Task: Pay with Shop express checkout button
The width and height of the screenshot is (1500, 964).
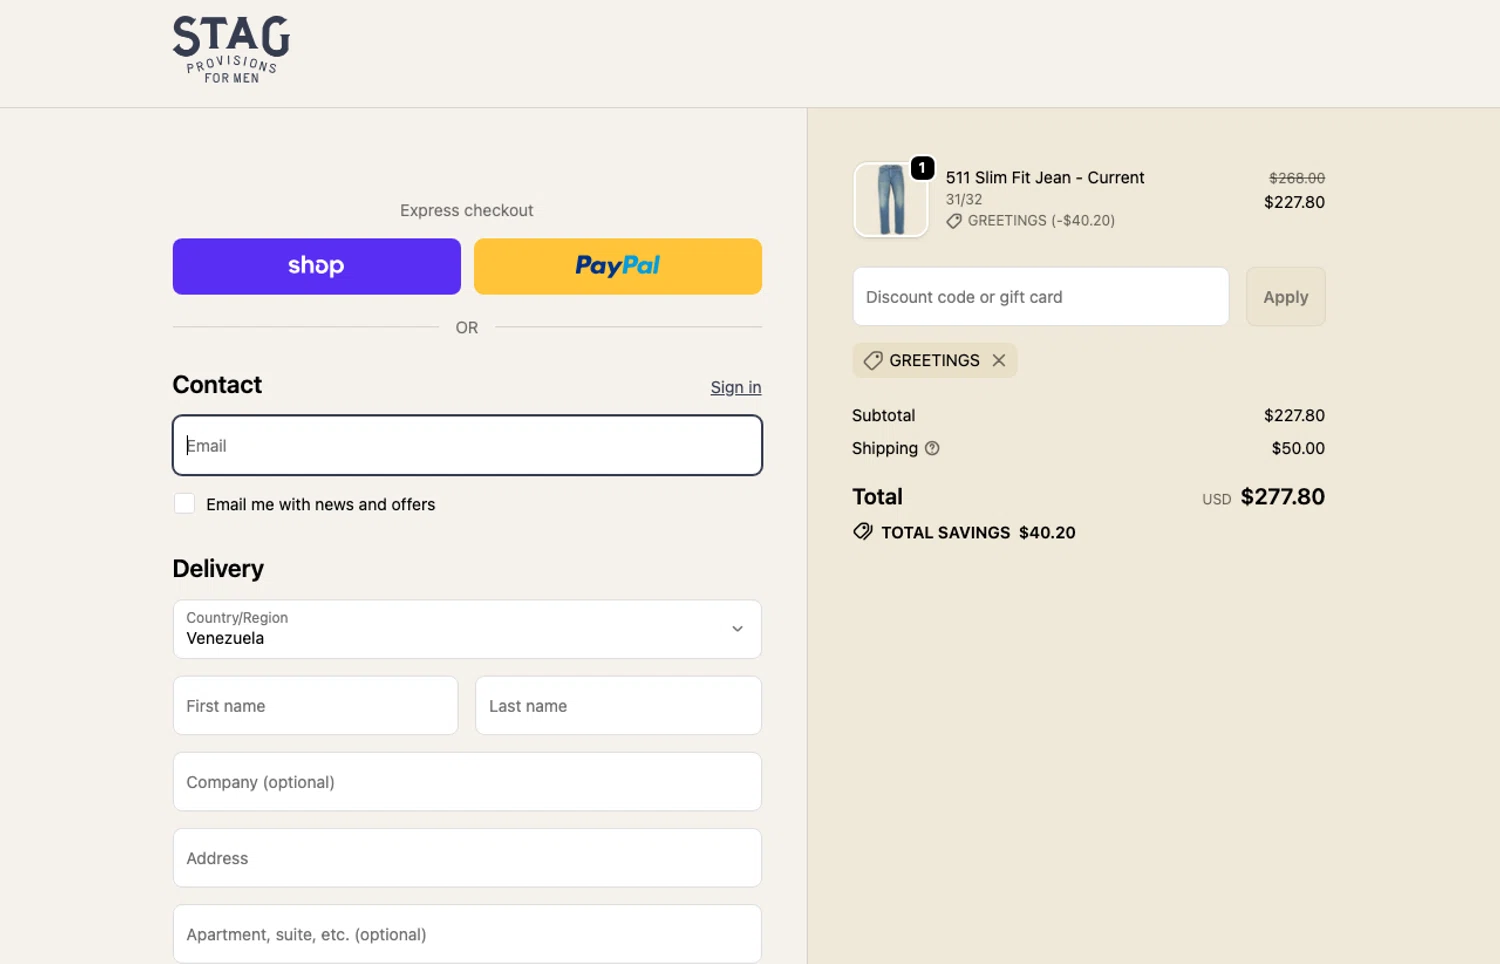Action: [x=316, y=266]
